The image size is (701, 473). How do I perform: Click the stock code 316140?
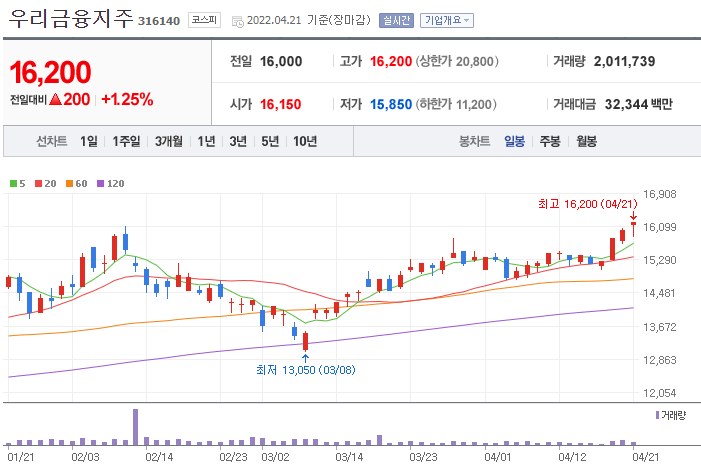coord(159,21)
